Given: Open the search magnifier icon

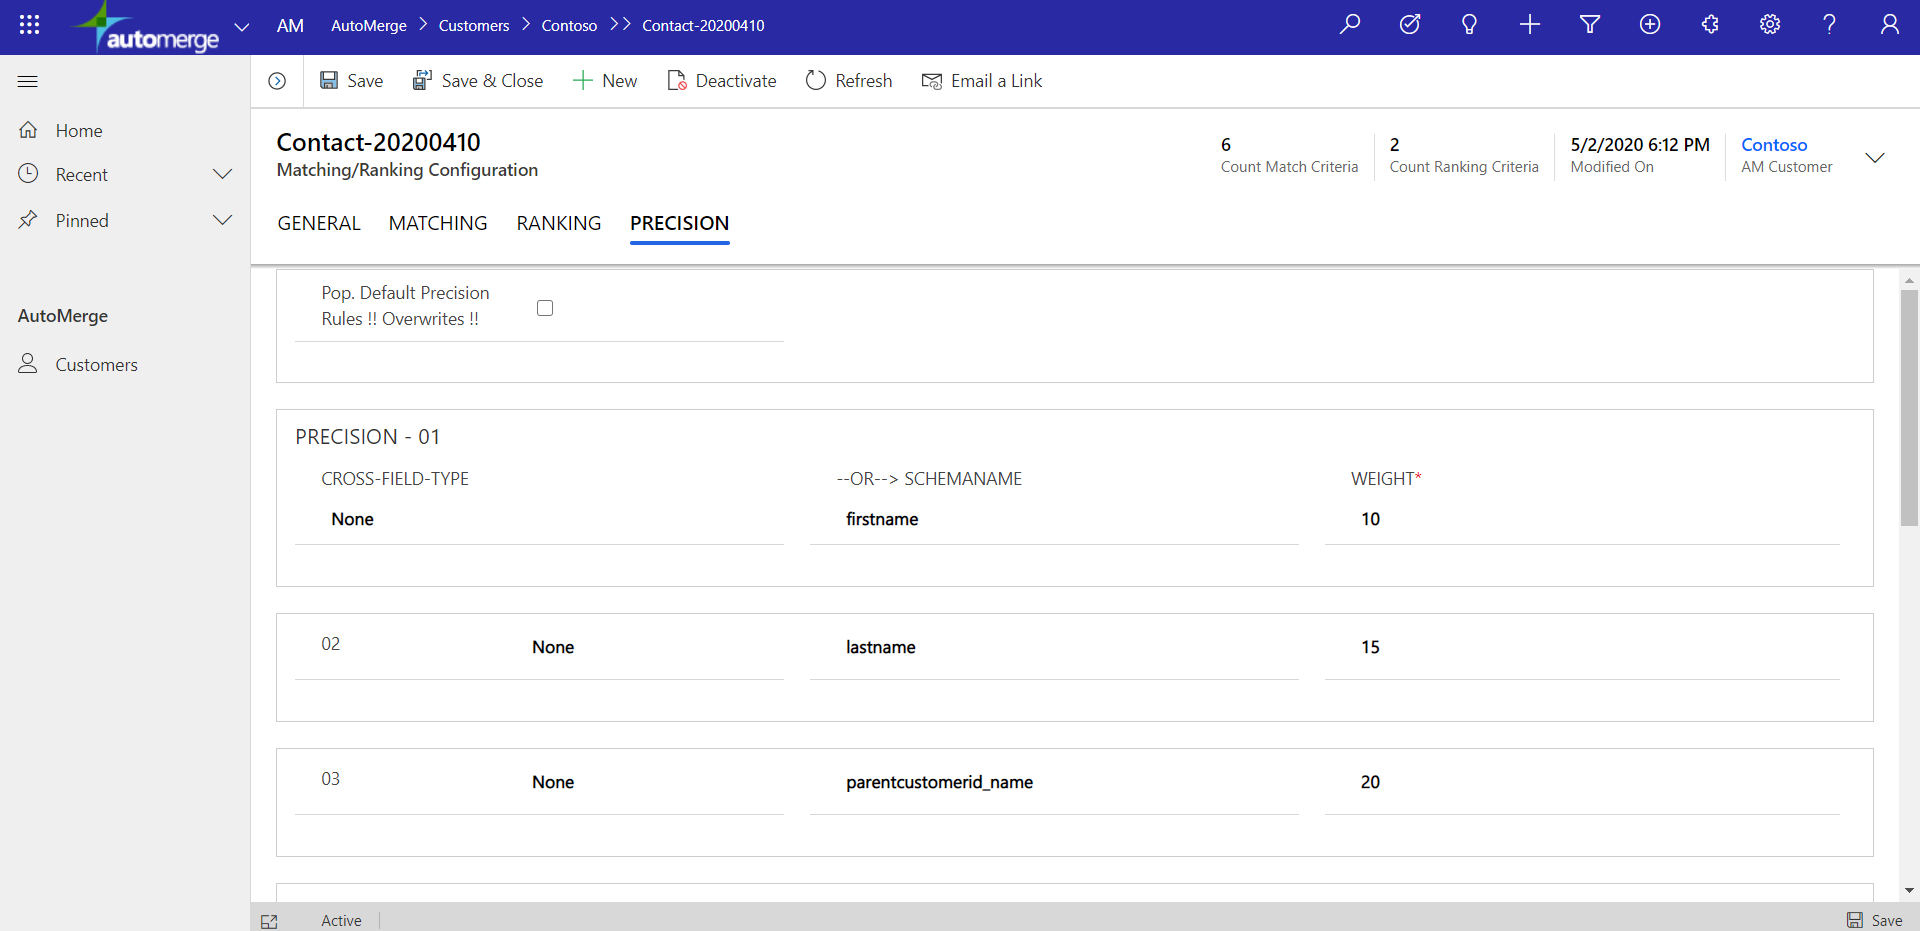Looking at the screenshot, I should (1350, 25).
